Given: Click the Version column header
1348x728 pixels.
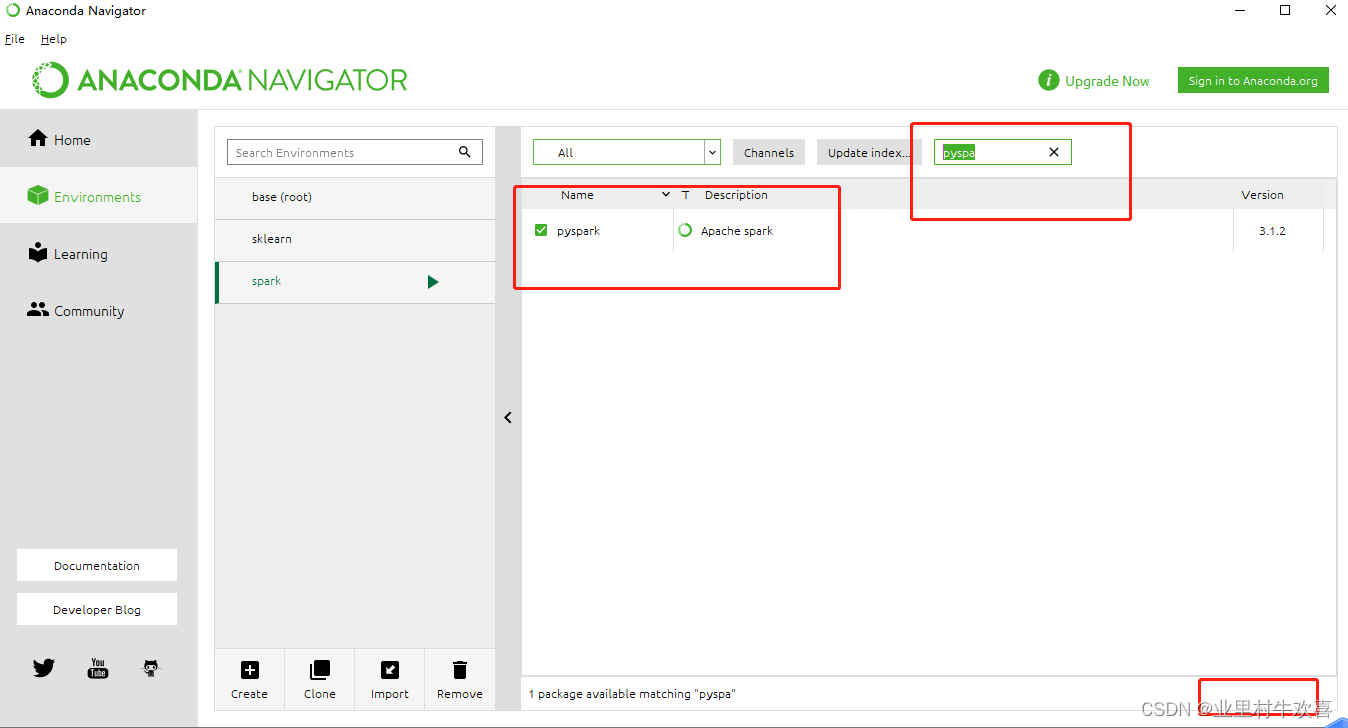Looking at the screenshot, I should click(x=1263, y=195).
